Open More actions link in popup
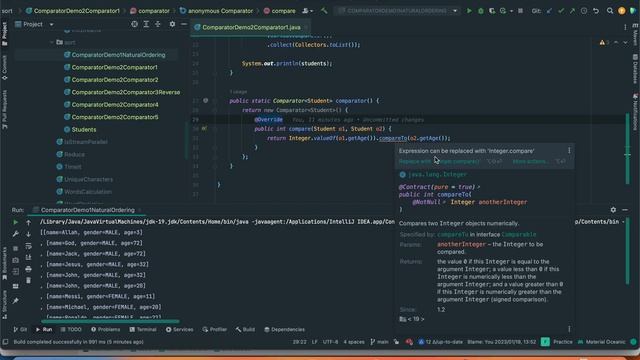This screenshot has height=360, width=640. [530, 161]
